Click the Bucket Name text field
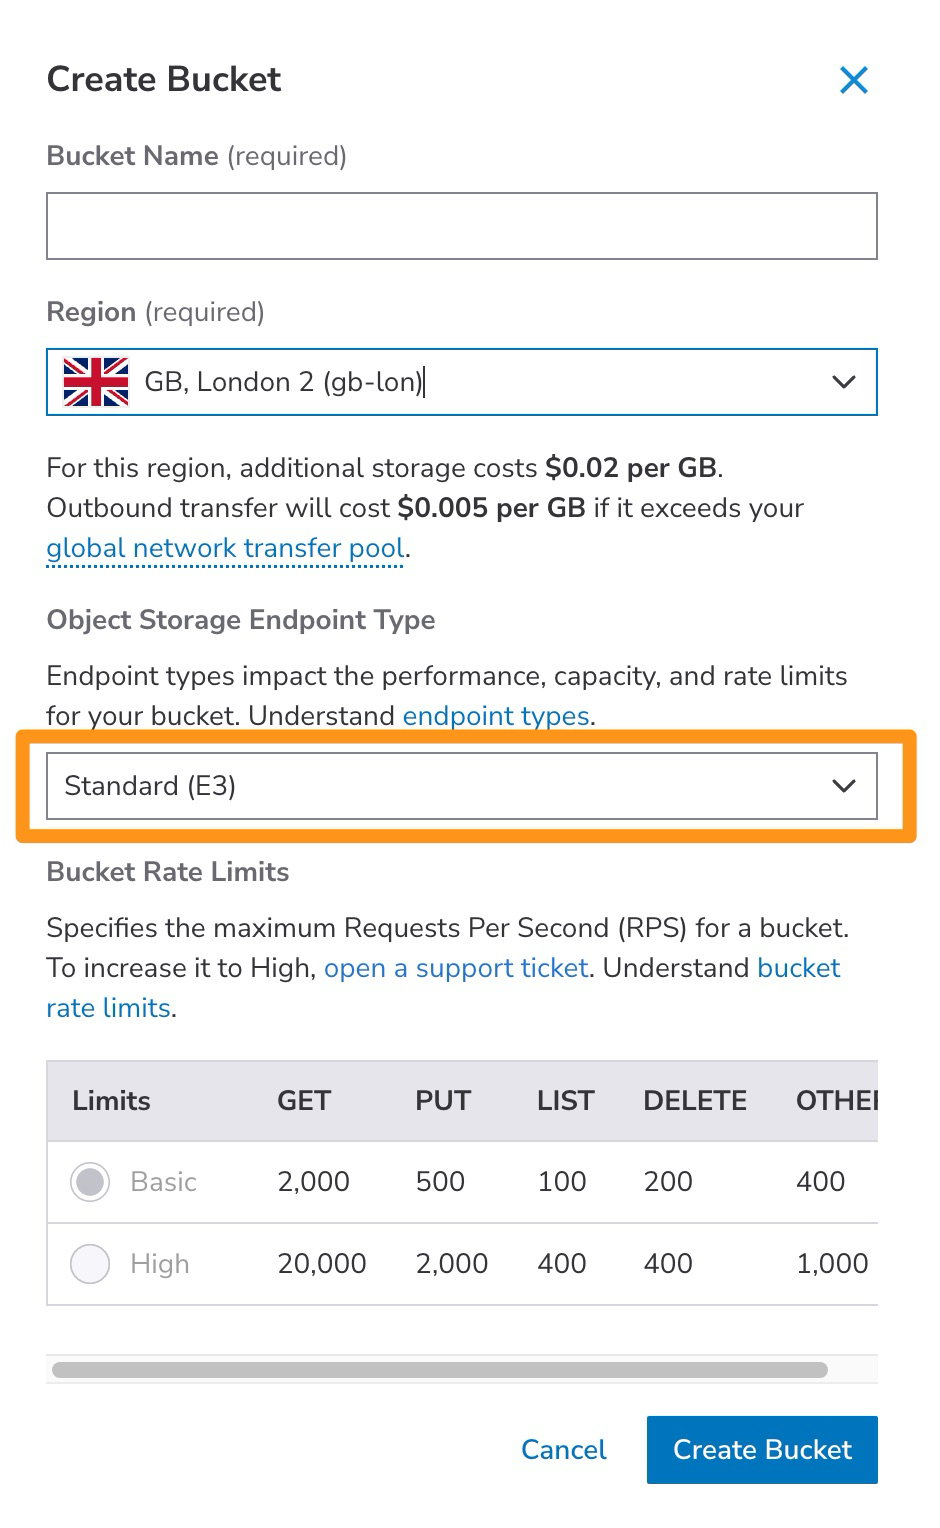 coord(462,226)
